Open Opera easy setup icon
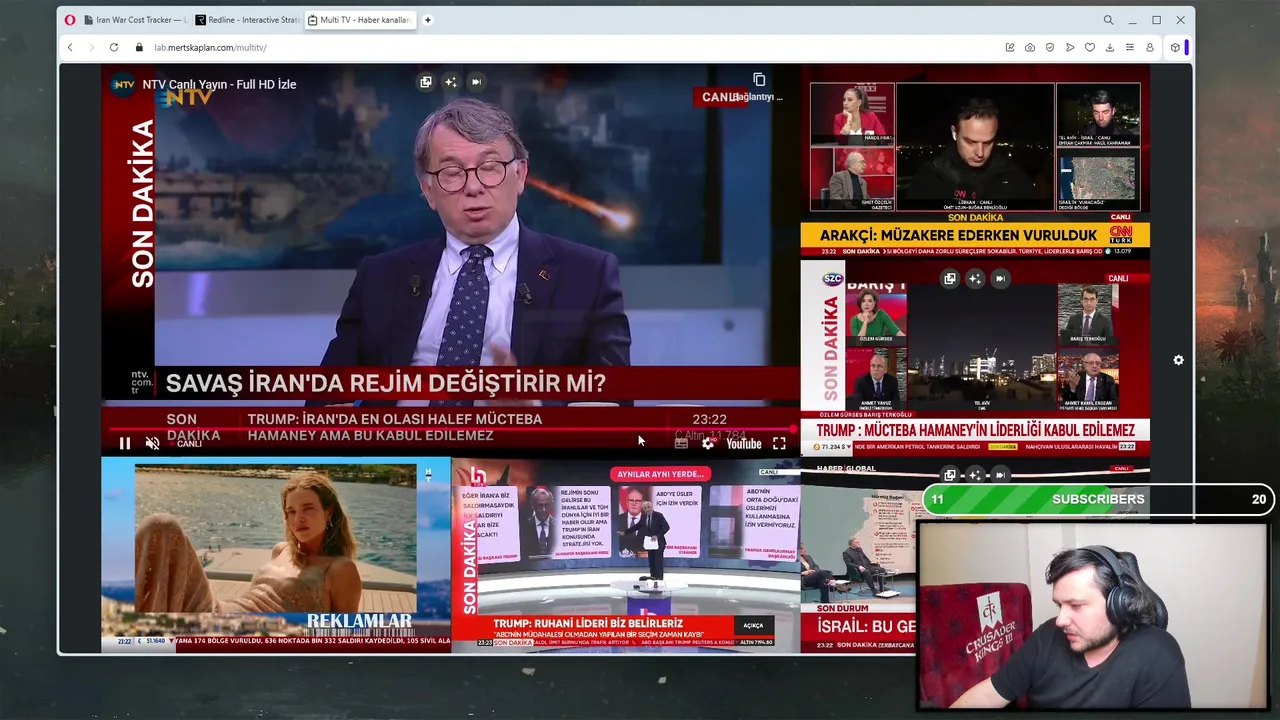 1130,47
